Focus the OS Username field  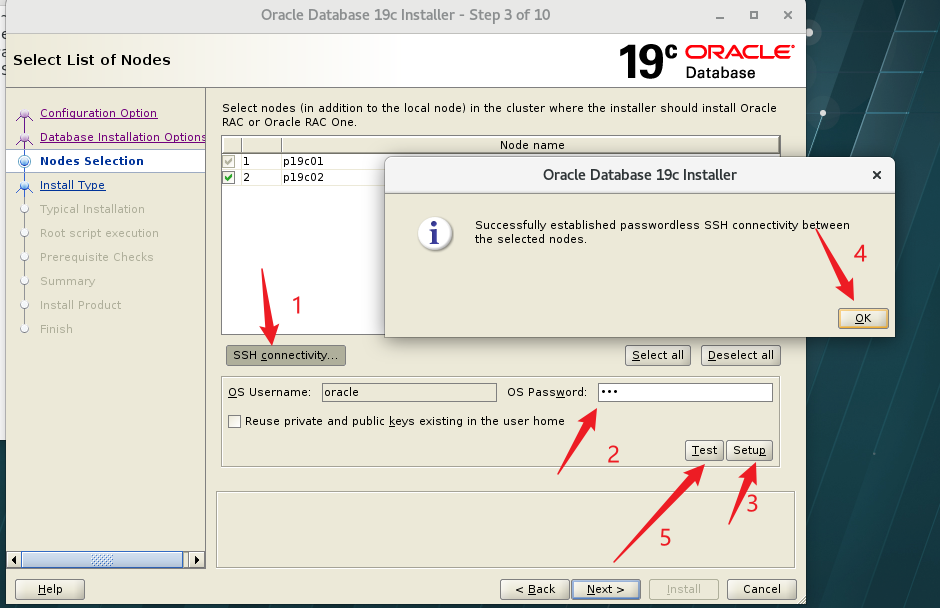pyautogui.click(x=409, y=392)
